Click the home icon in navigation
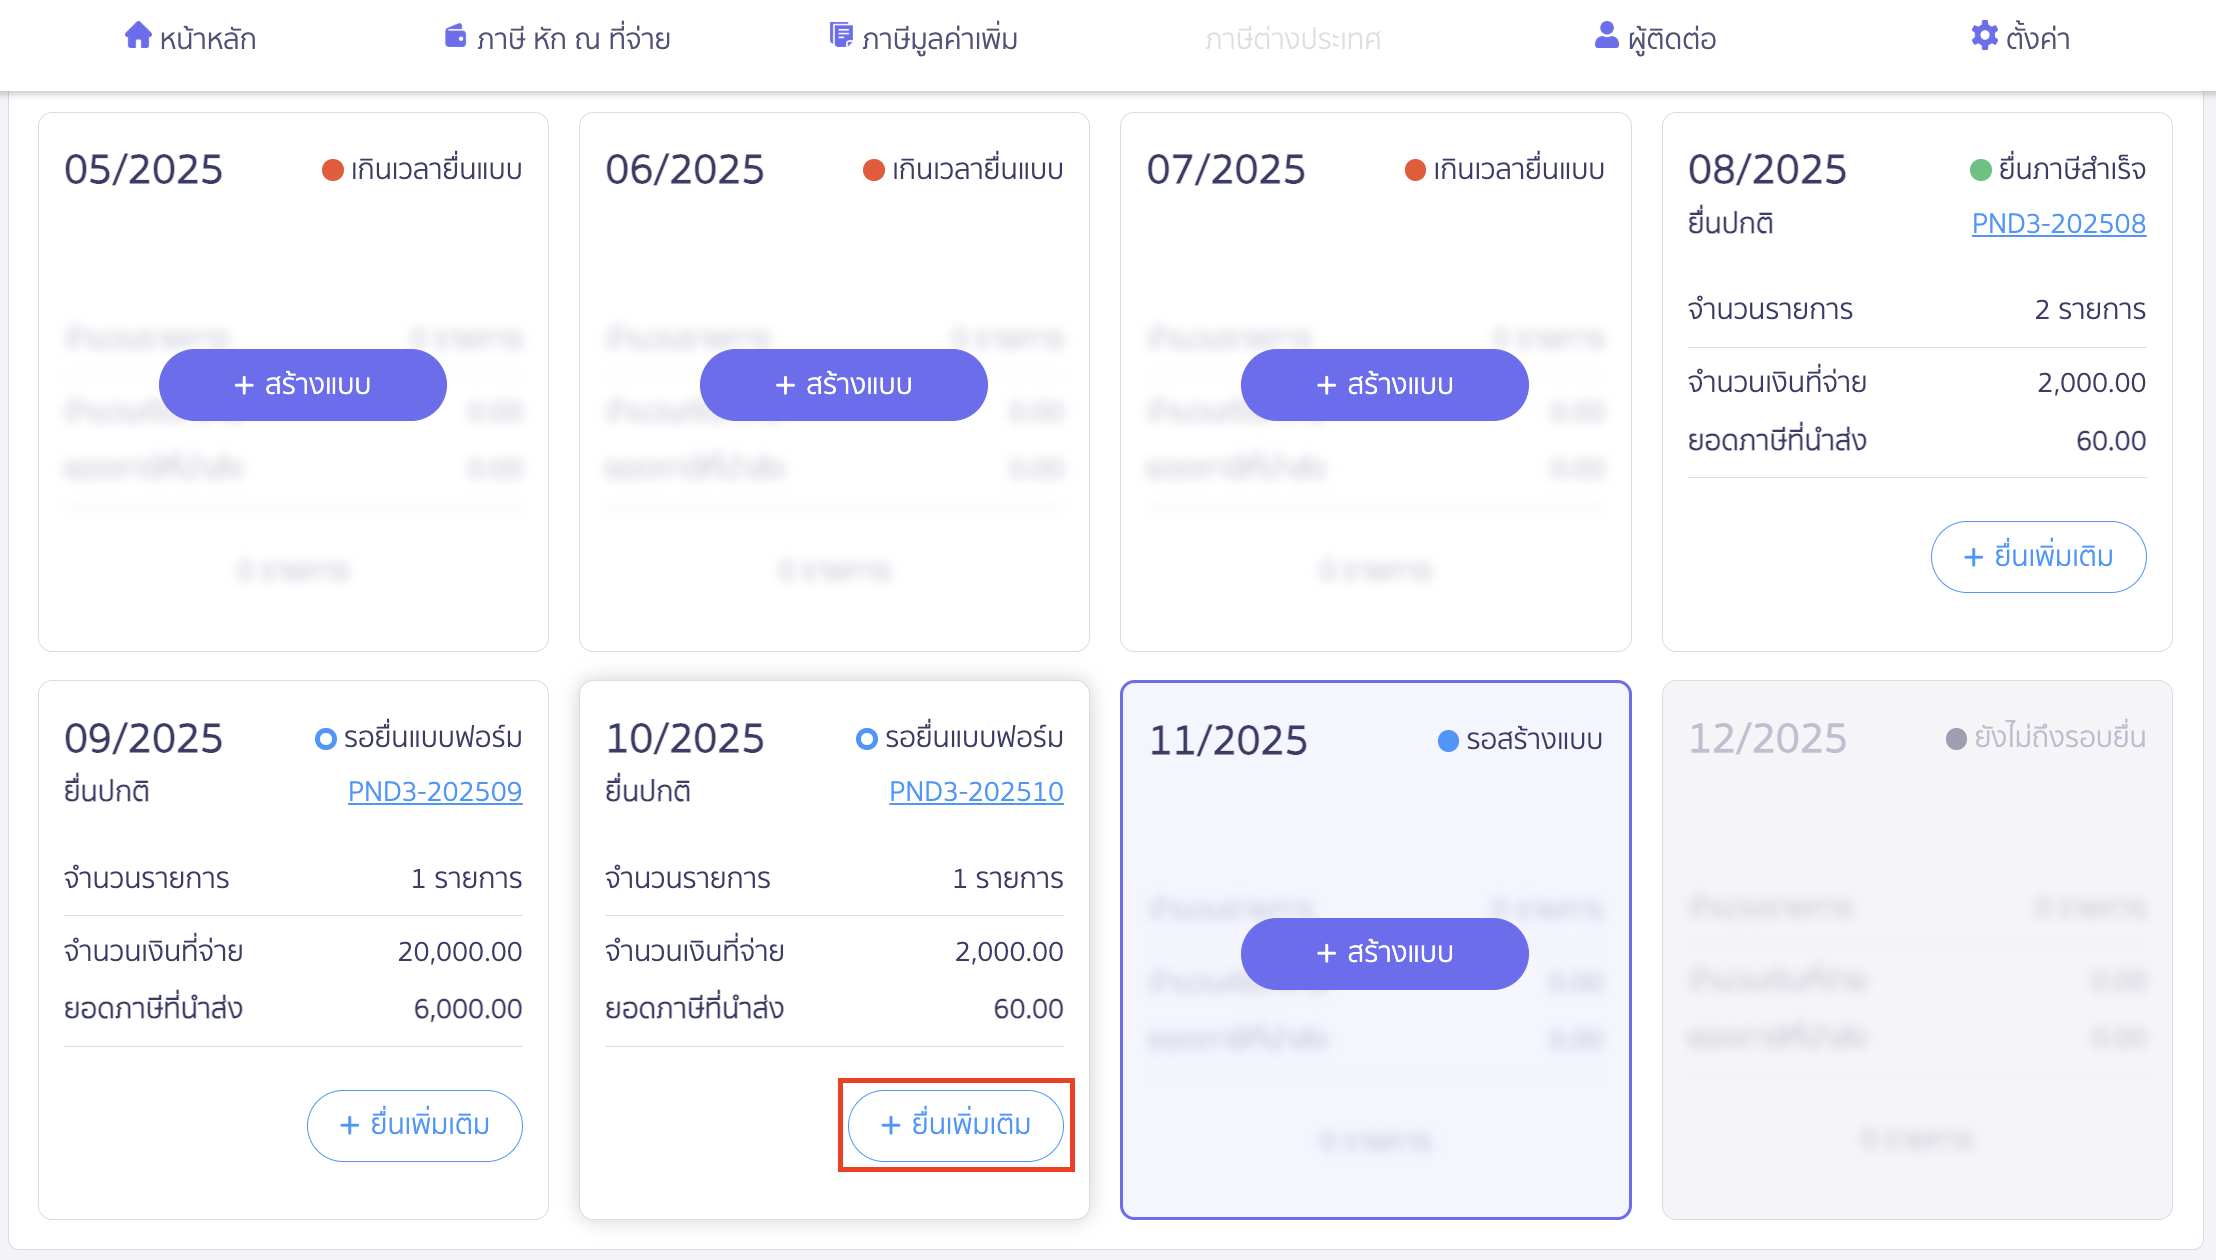 [137, 36]
